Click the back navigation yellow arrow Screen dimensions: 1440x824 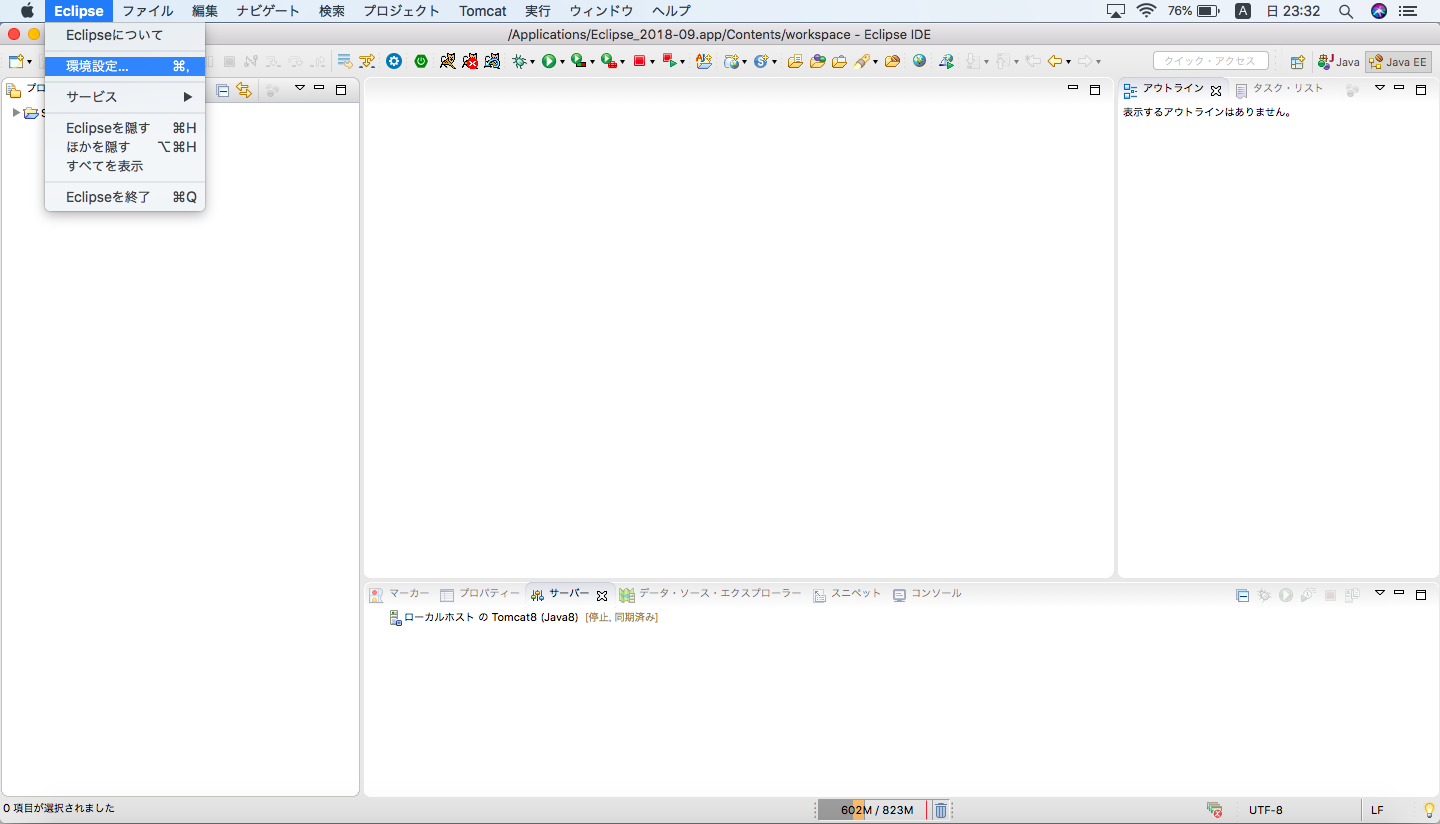click(1054, 61)
